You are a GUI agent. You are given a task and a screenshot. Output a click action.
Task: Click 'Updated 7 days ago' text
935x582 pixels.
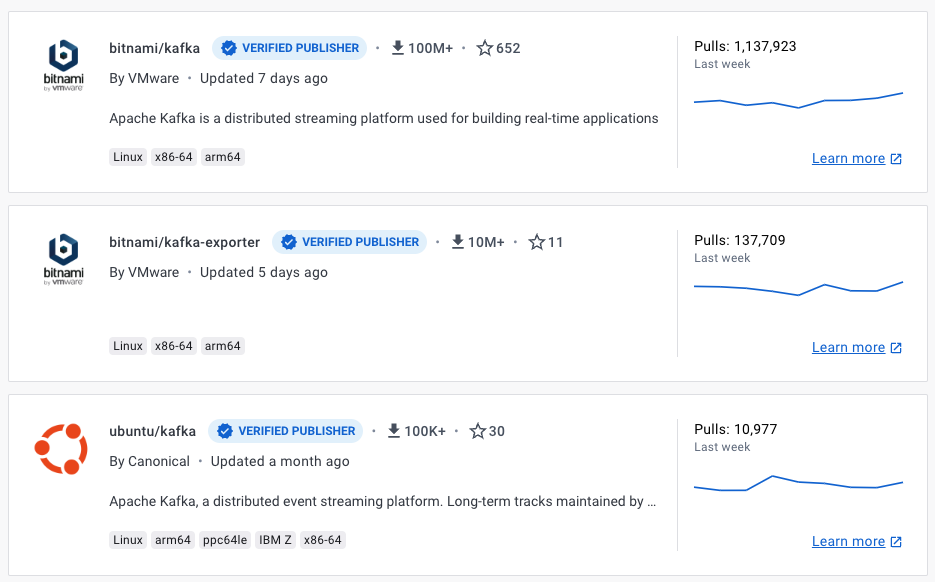point(264,79)
